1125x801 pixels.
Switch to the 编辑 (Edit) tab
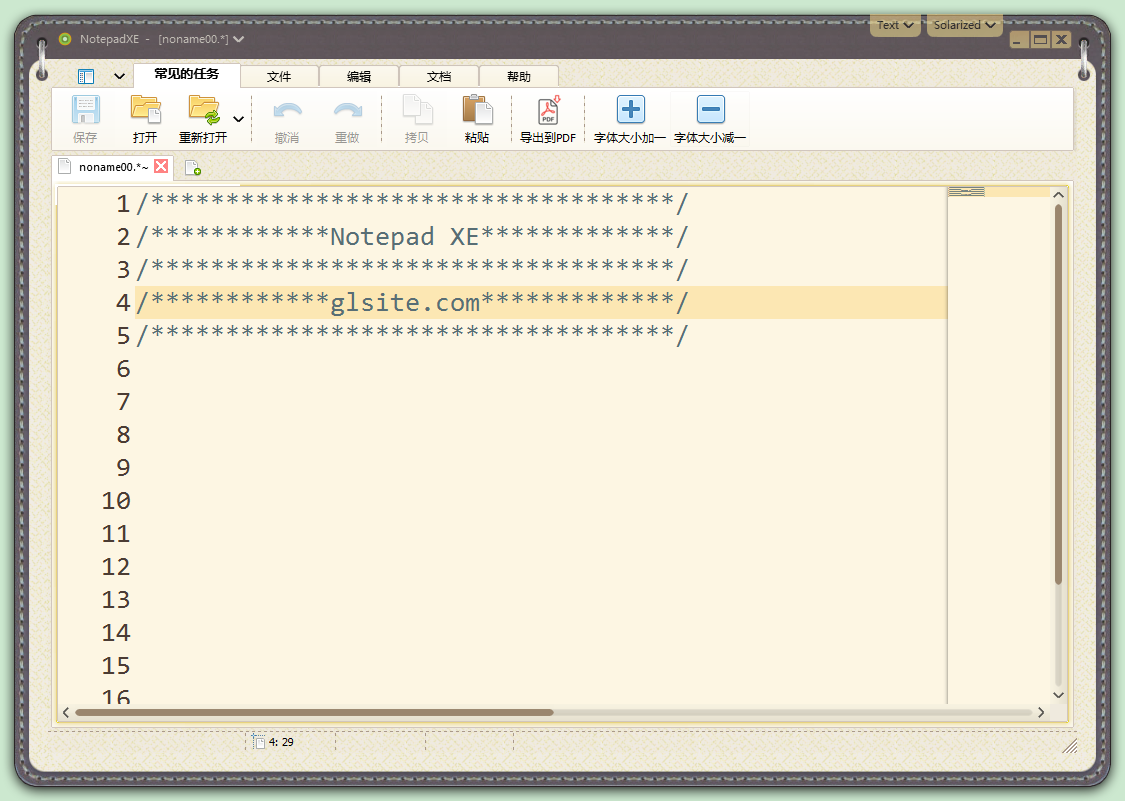coord(359,76)
